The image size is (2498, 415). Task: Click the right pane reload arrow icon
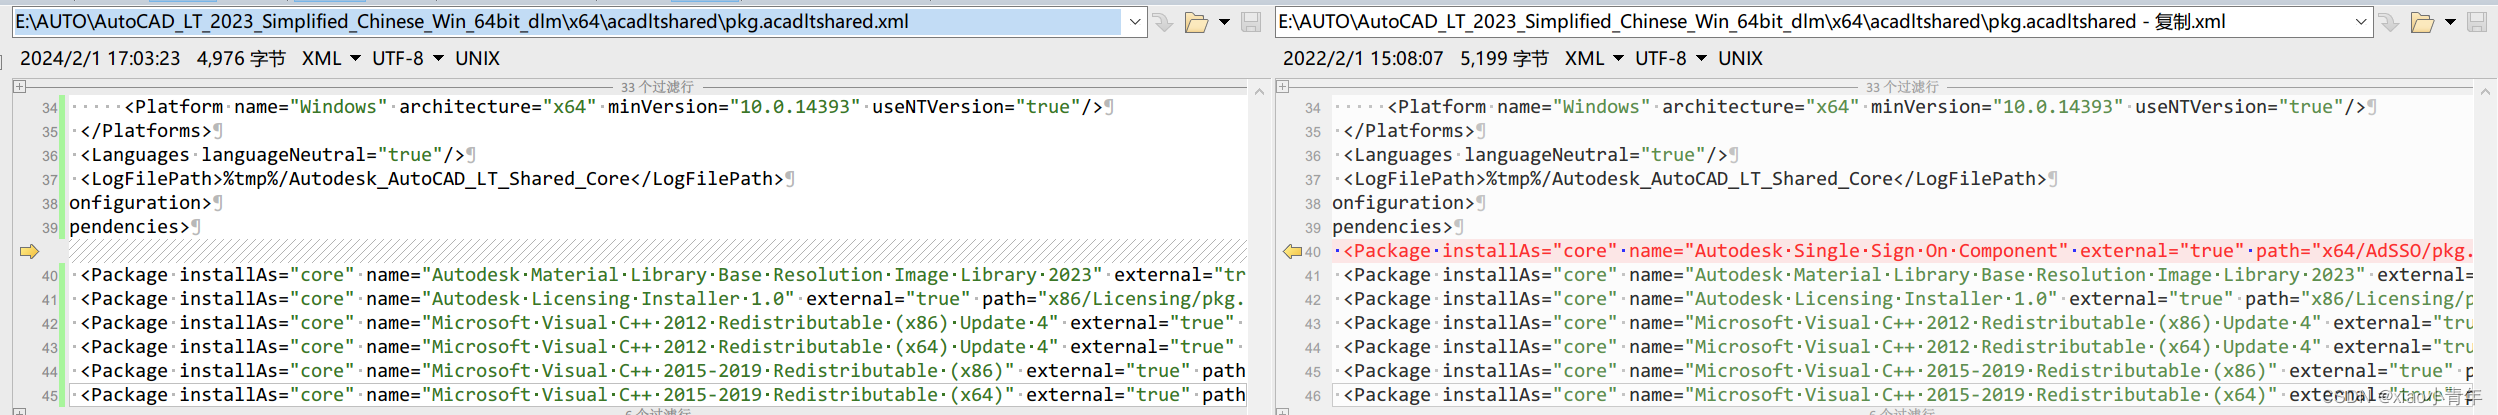(x=2389, y=22)
